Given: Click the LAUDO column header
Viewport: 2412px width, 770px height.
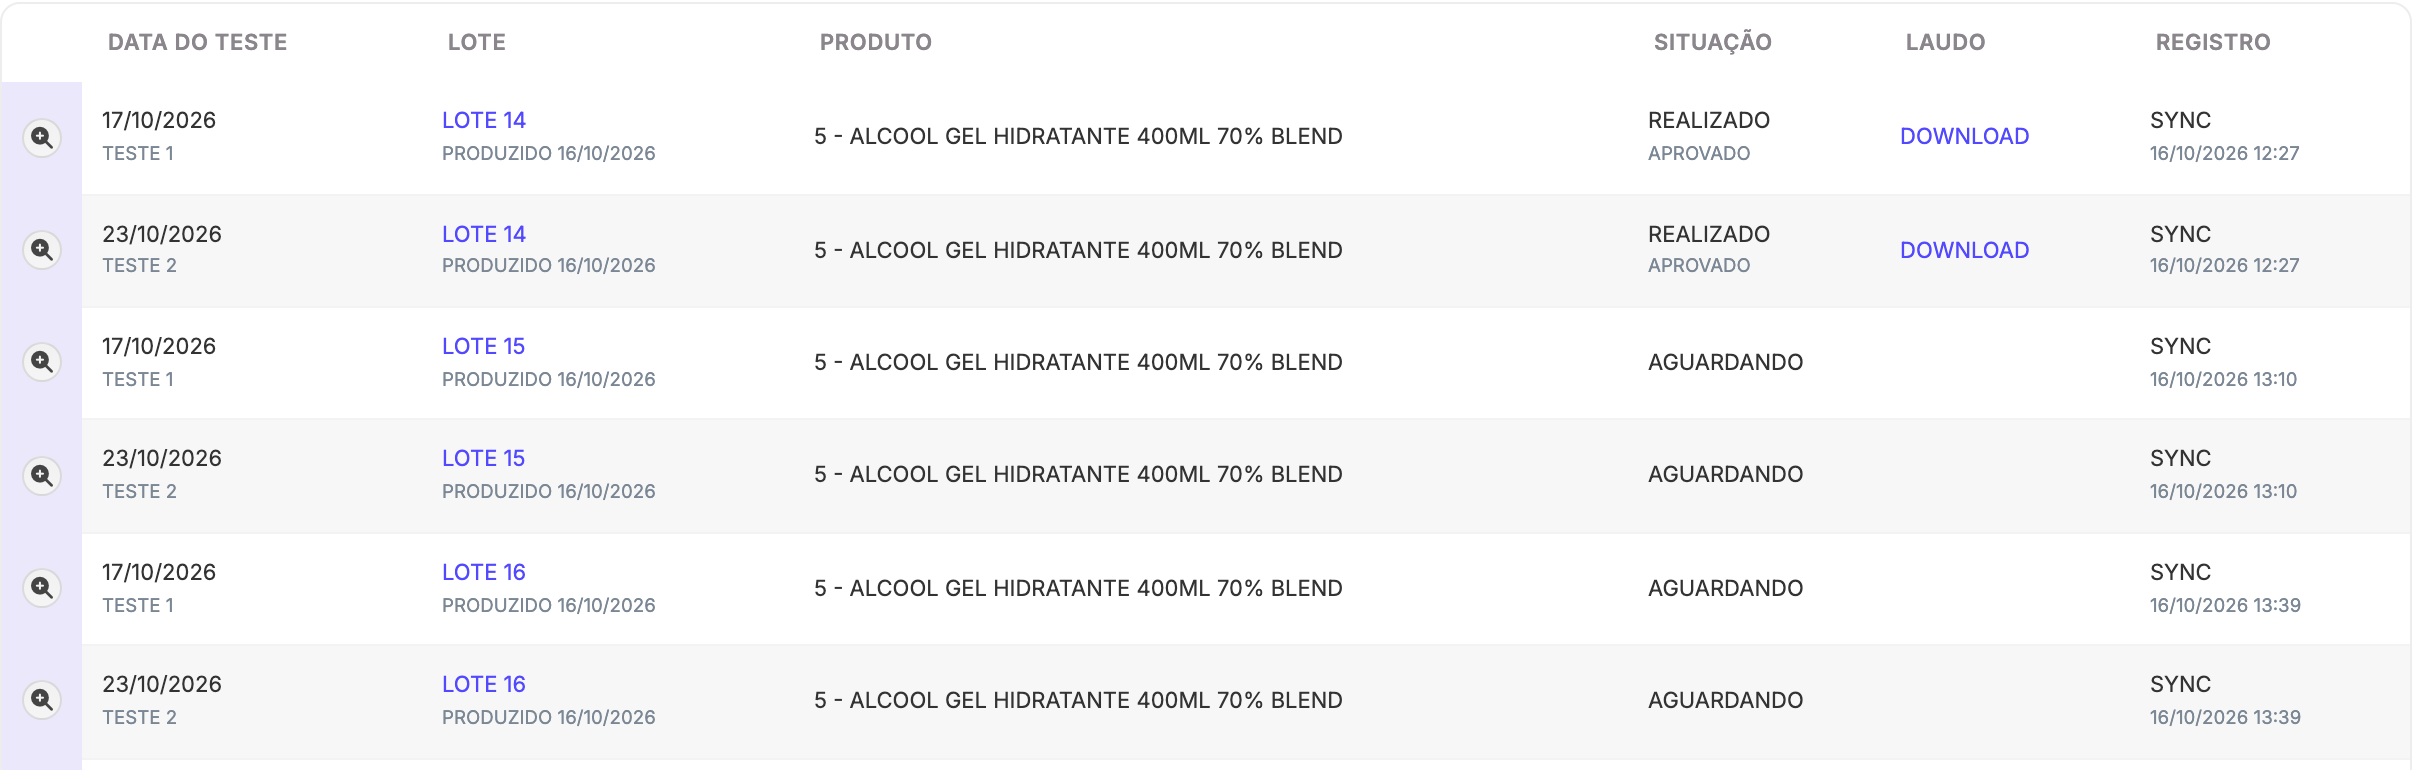Looking at the screenshot, I should coord(1945,42).
